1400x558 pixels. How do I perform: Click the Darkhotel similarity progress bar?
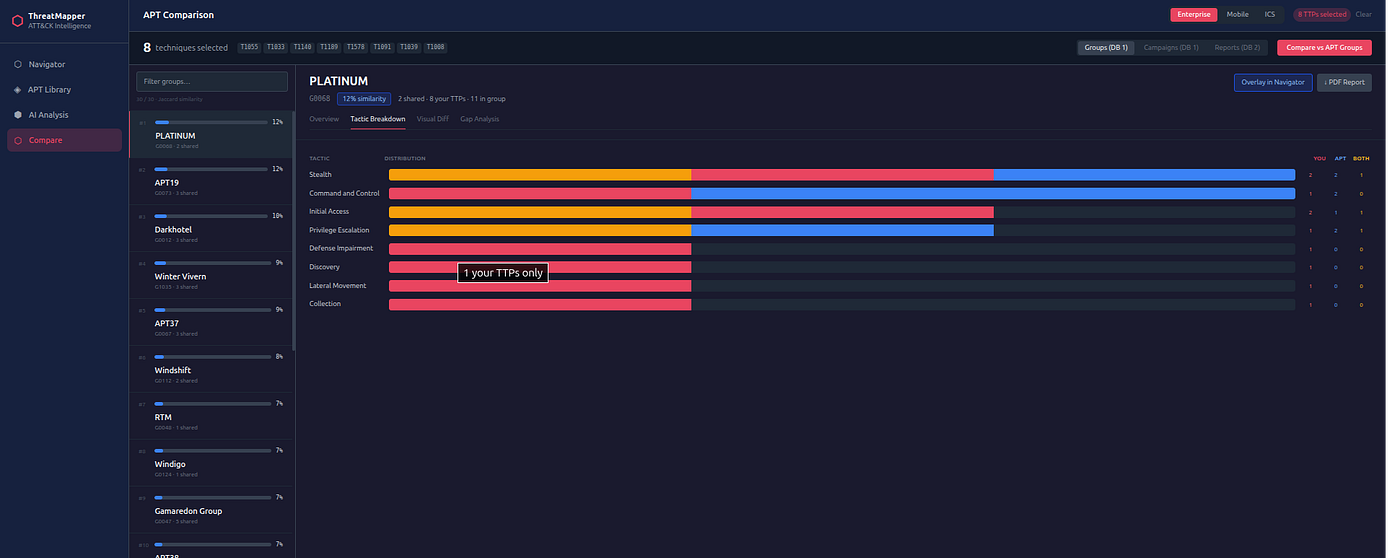click(x=212, y=215)
